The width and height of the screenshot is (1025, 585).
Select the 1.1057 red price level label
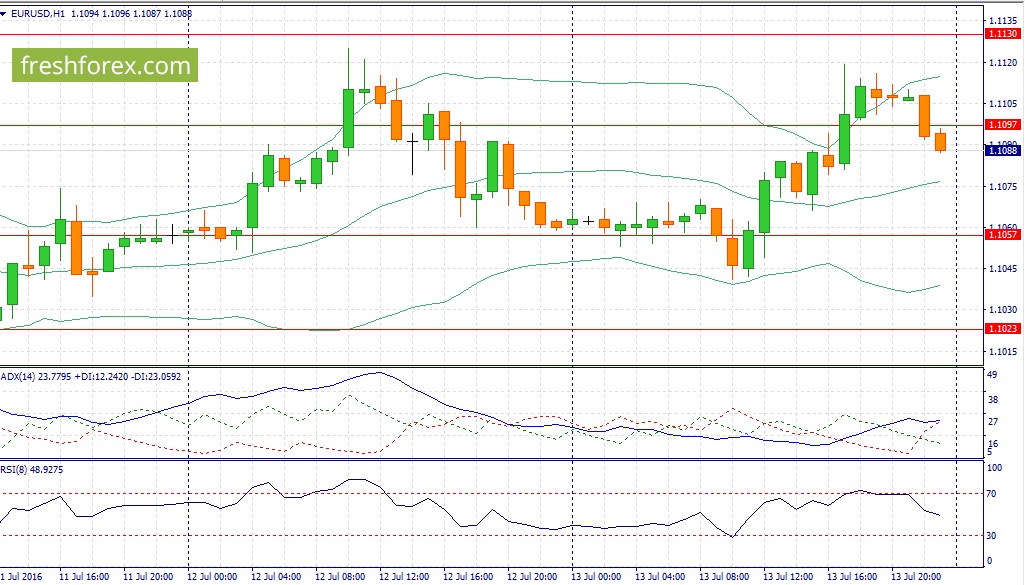point(1002,235)
